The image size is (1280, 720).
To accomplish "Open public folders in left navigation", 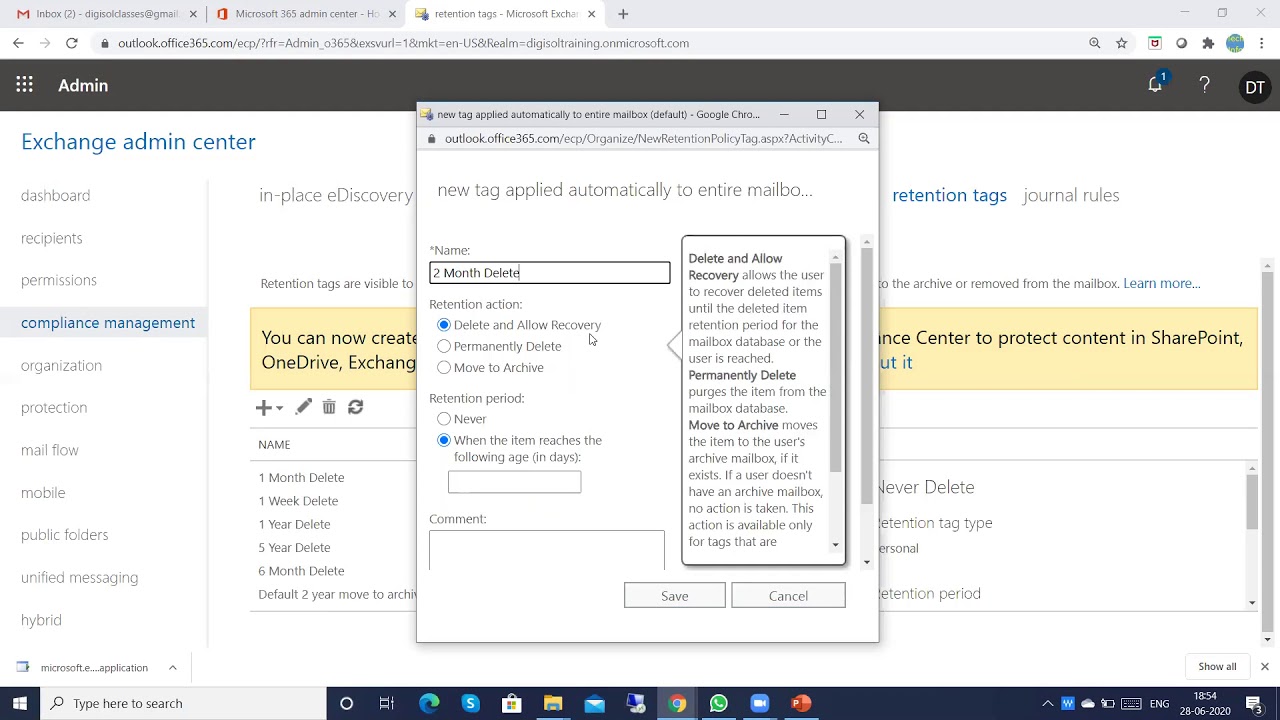I will (65, 535).
